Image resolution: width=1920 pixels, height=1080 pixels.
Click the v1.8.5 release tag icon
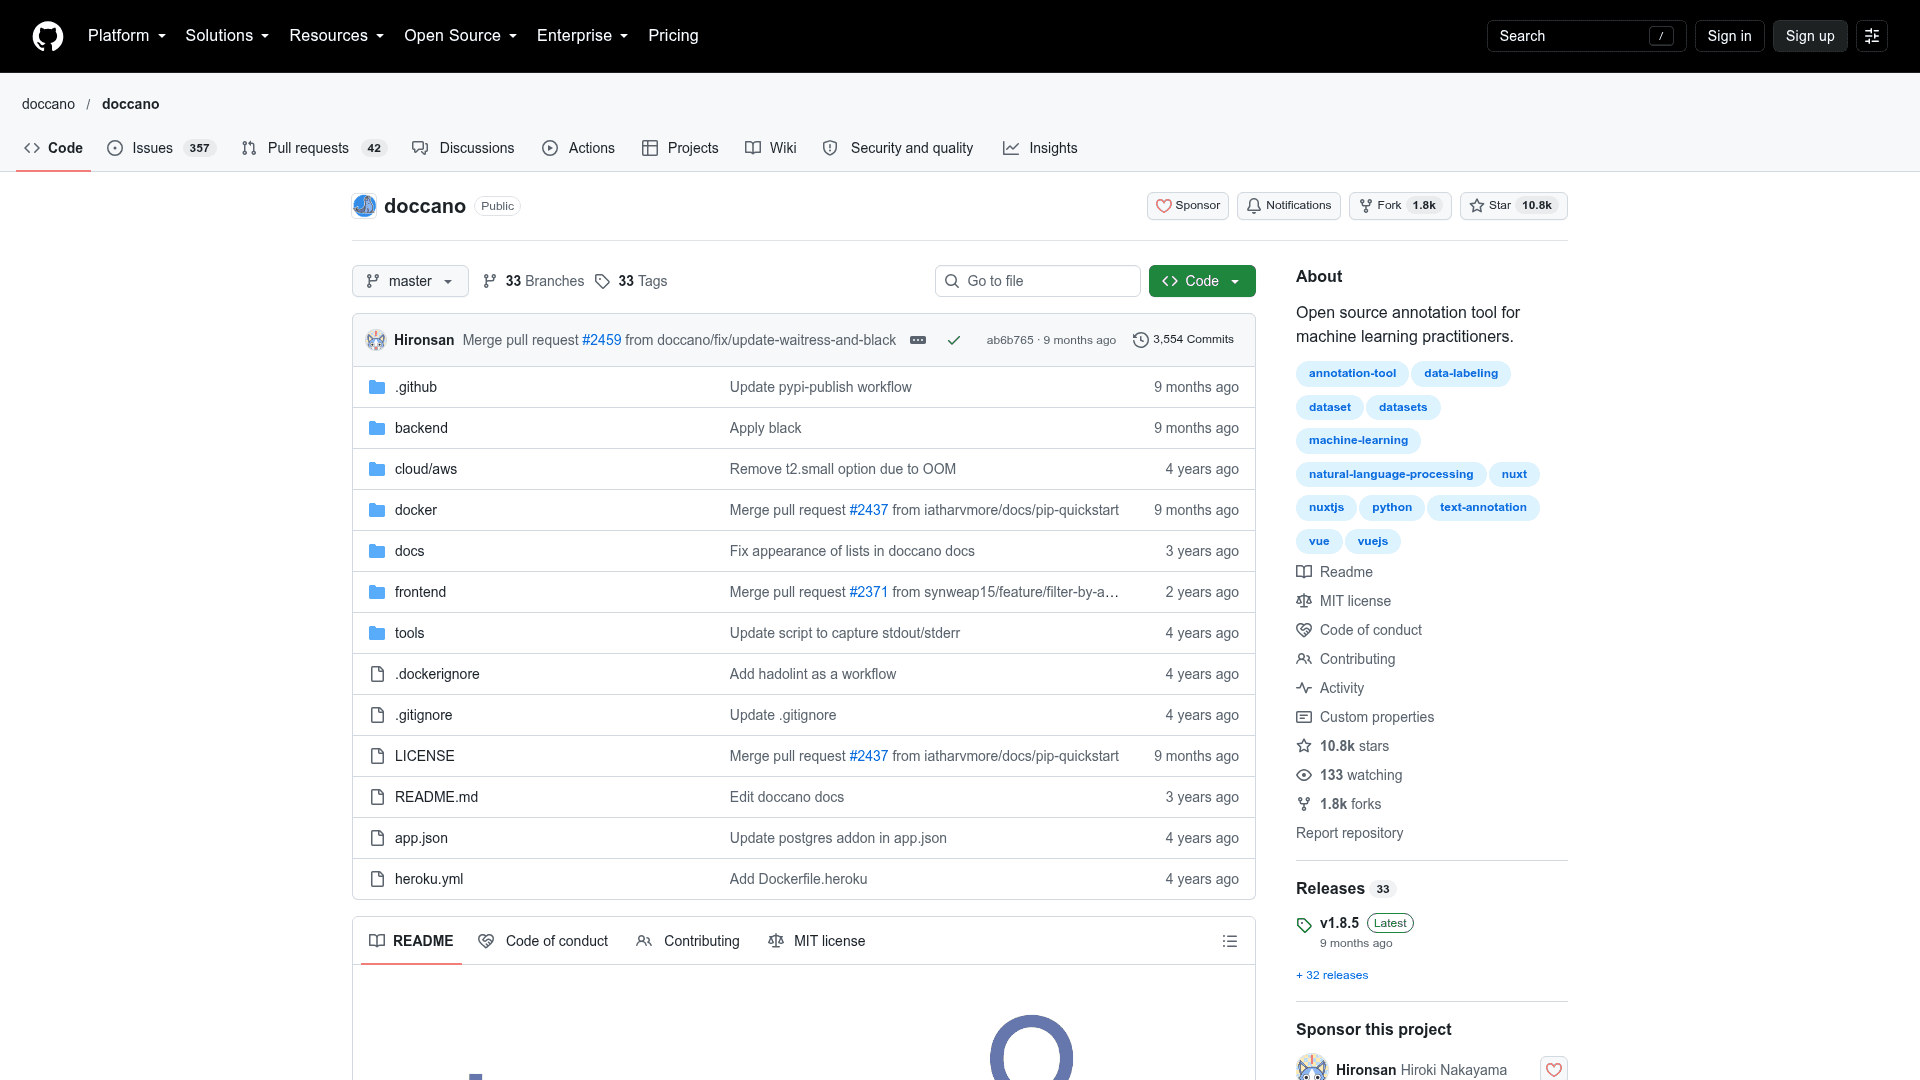[1304, 925]
